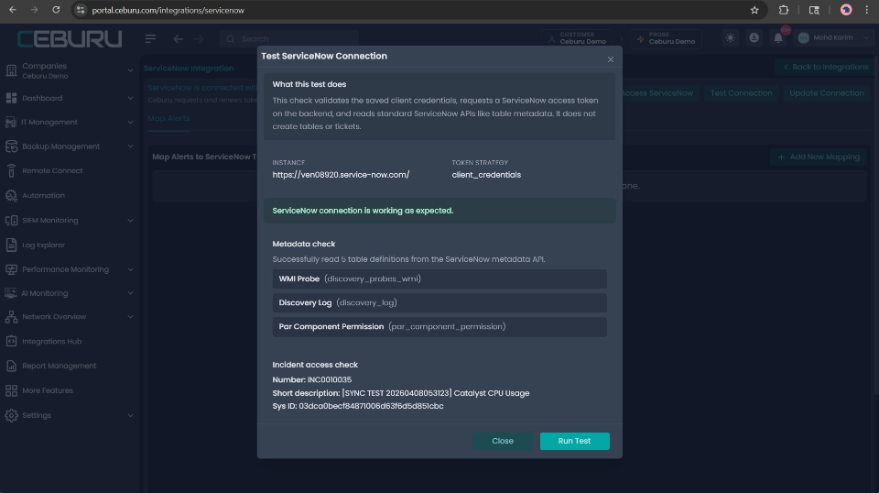Screen dimensions: 879x493
Task: Select the Map Alerts tab
Action: click(x=169, y=118)
